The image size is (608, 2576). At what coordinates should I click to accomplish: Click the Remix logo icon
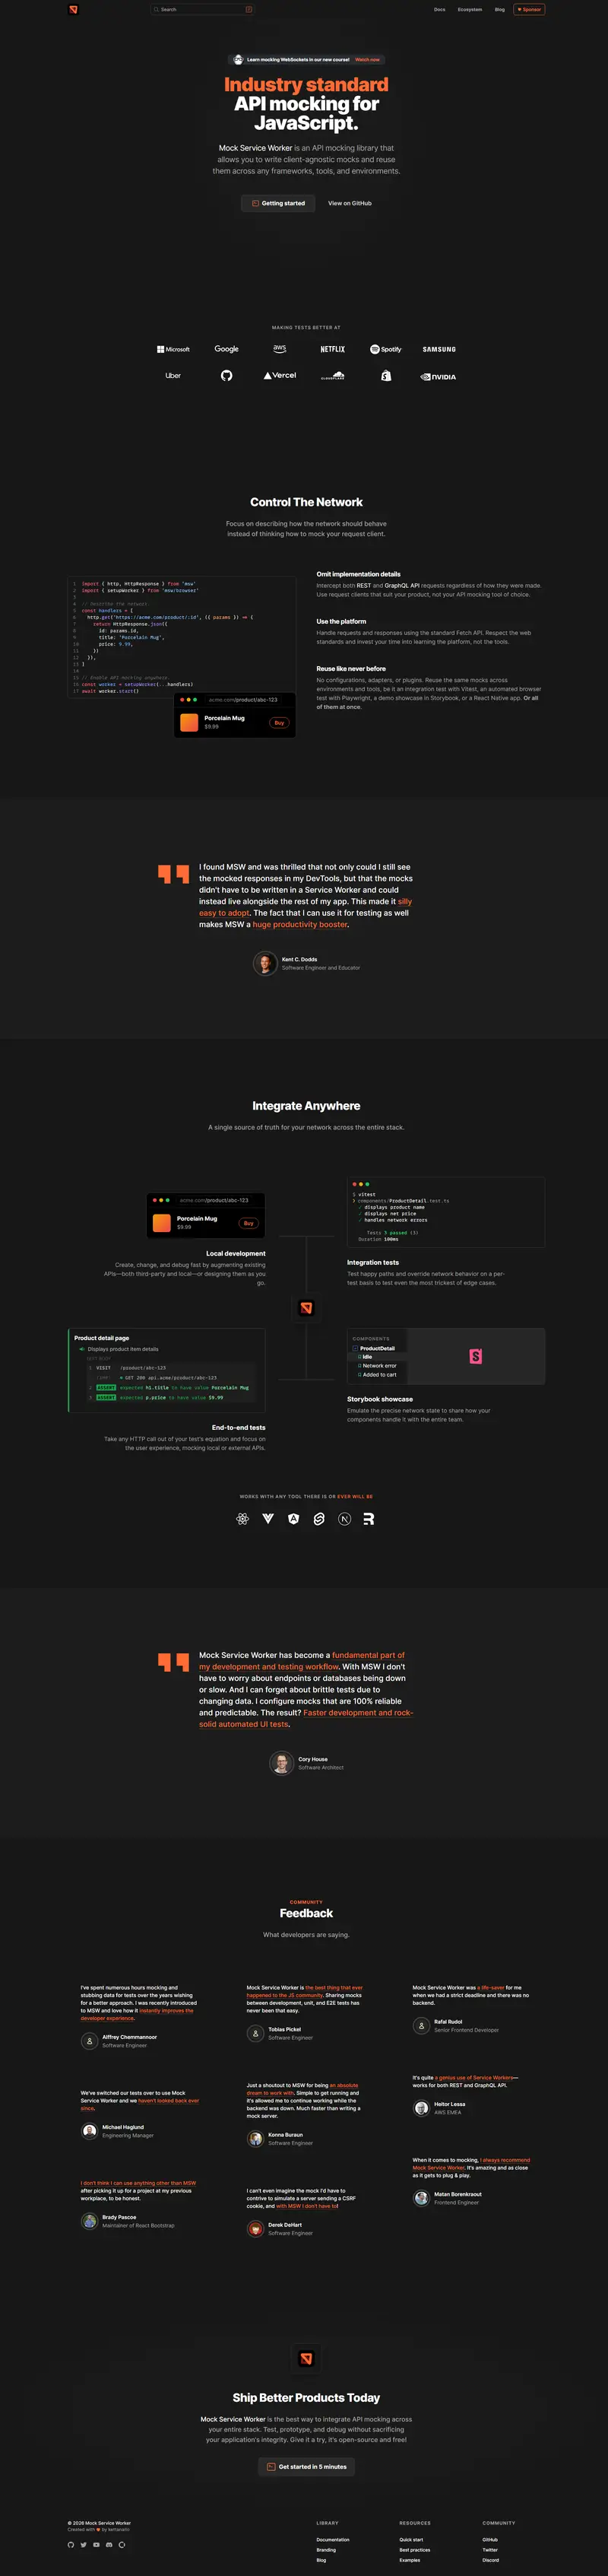coord(369,1519)
